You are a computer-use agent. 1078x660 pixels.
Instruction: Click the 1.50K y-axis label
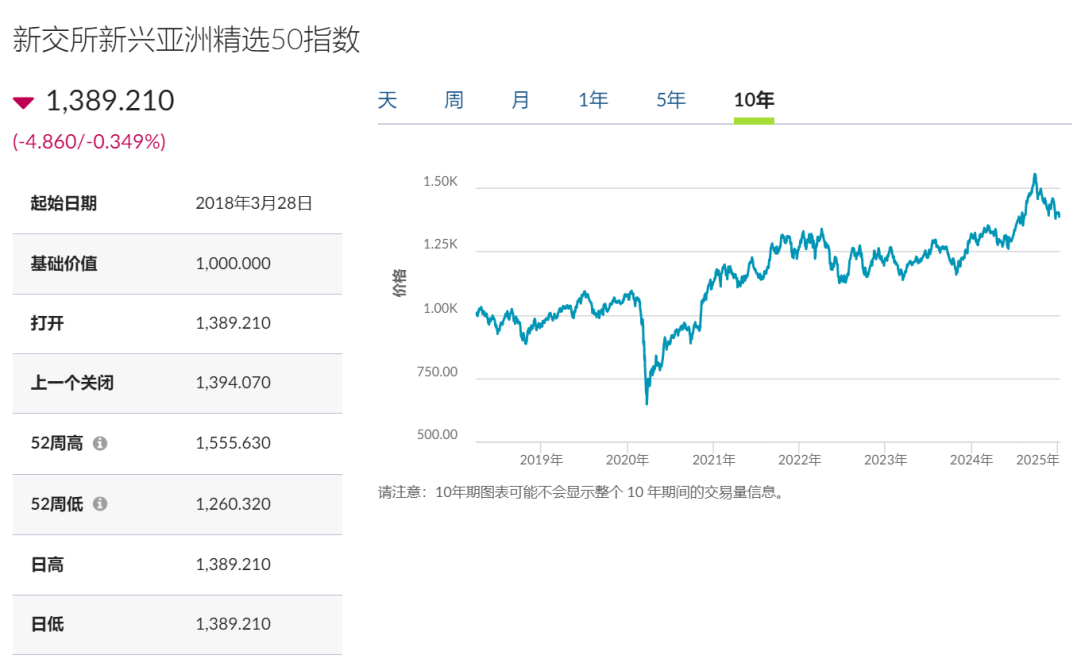point(440,182)
